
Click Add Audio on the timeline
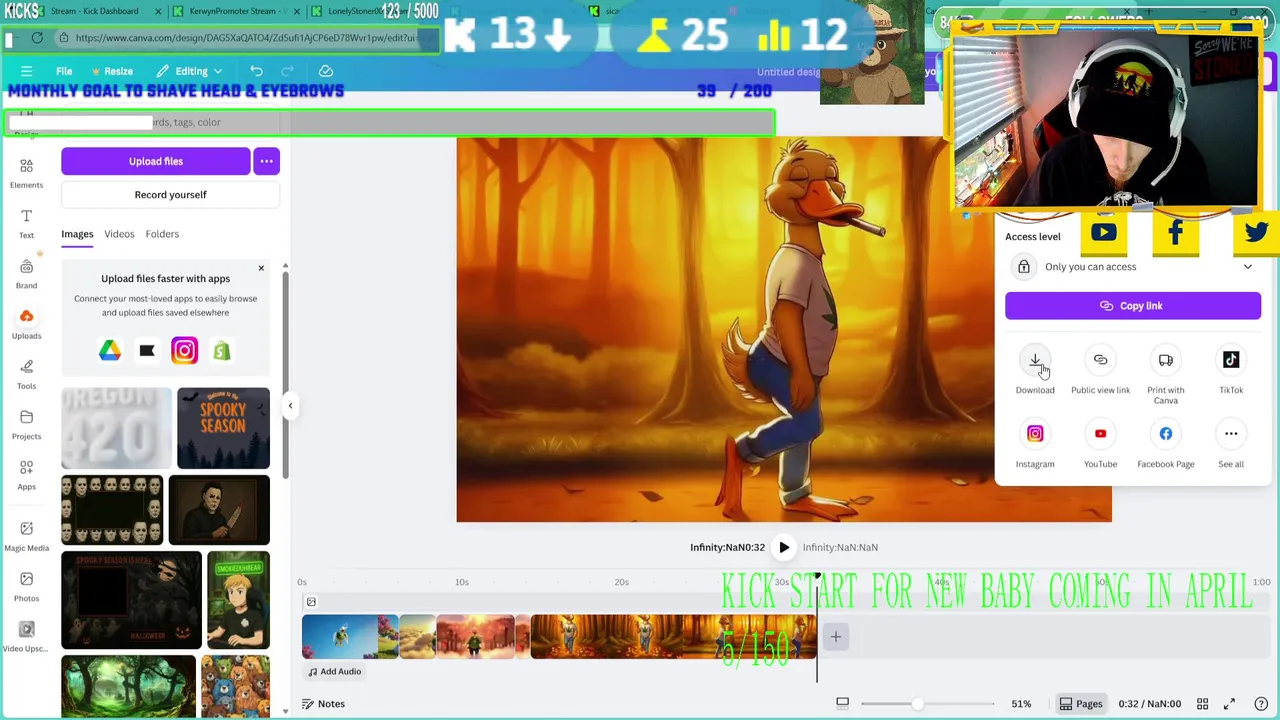(x=334, y=672)
